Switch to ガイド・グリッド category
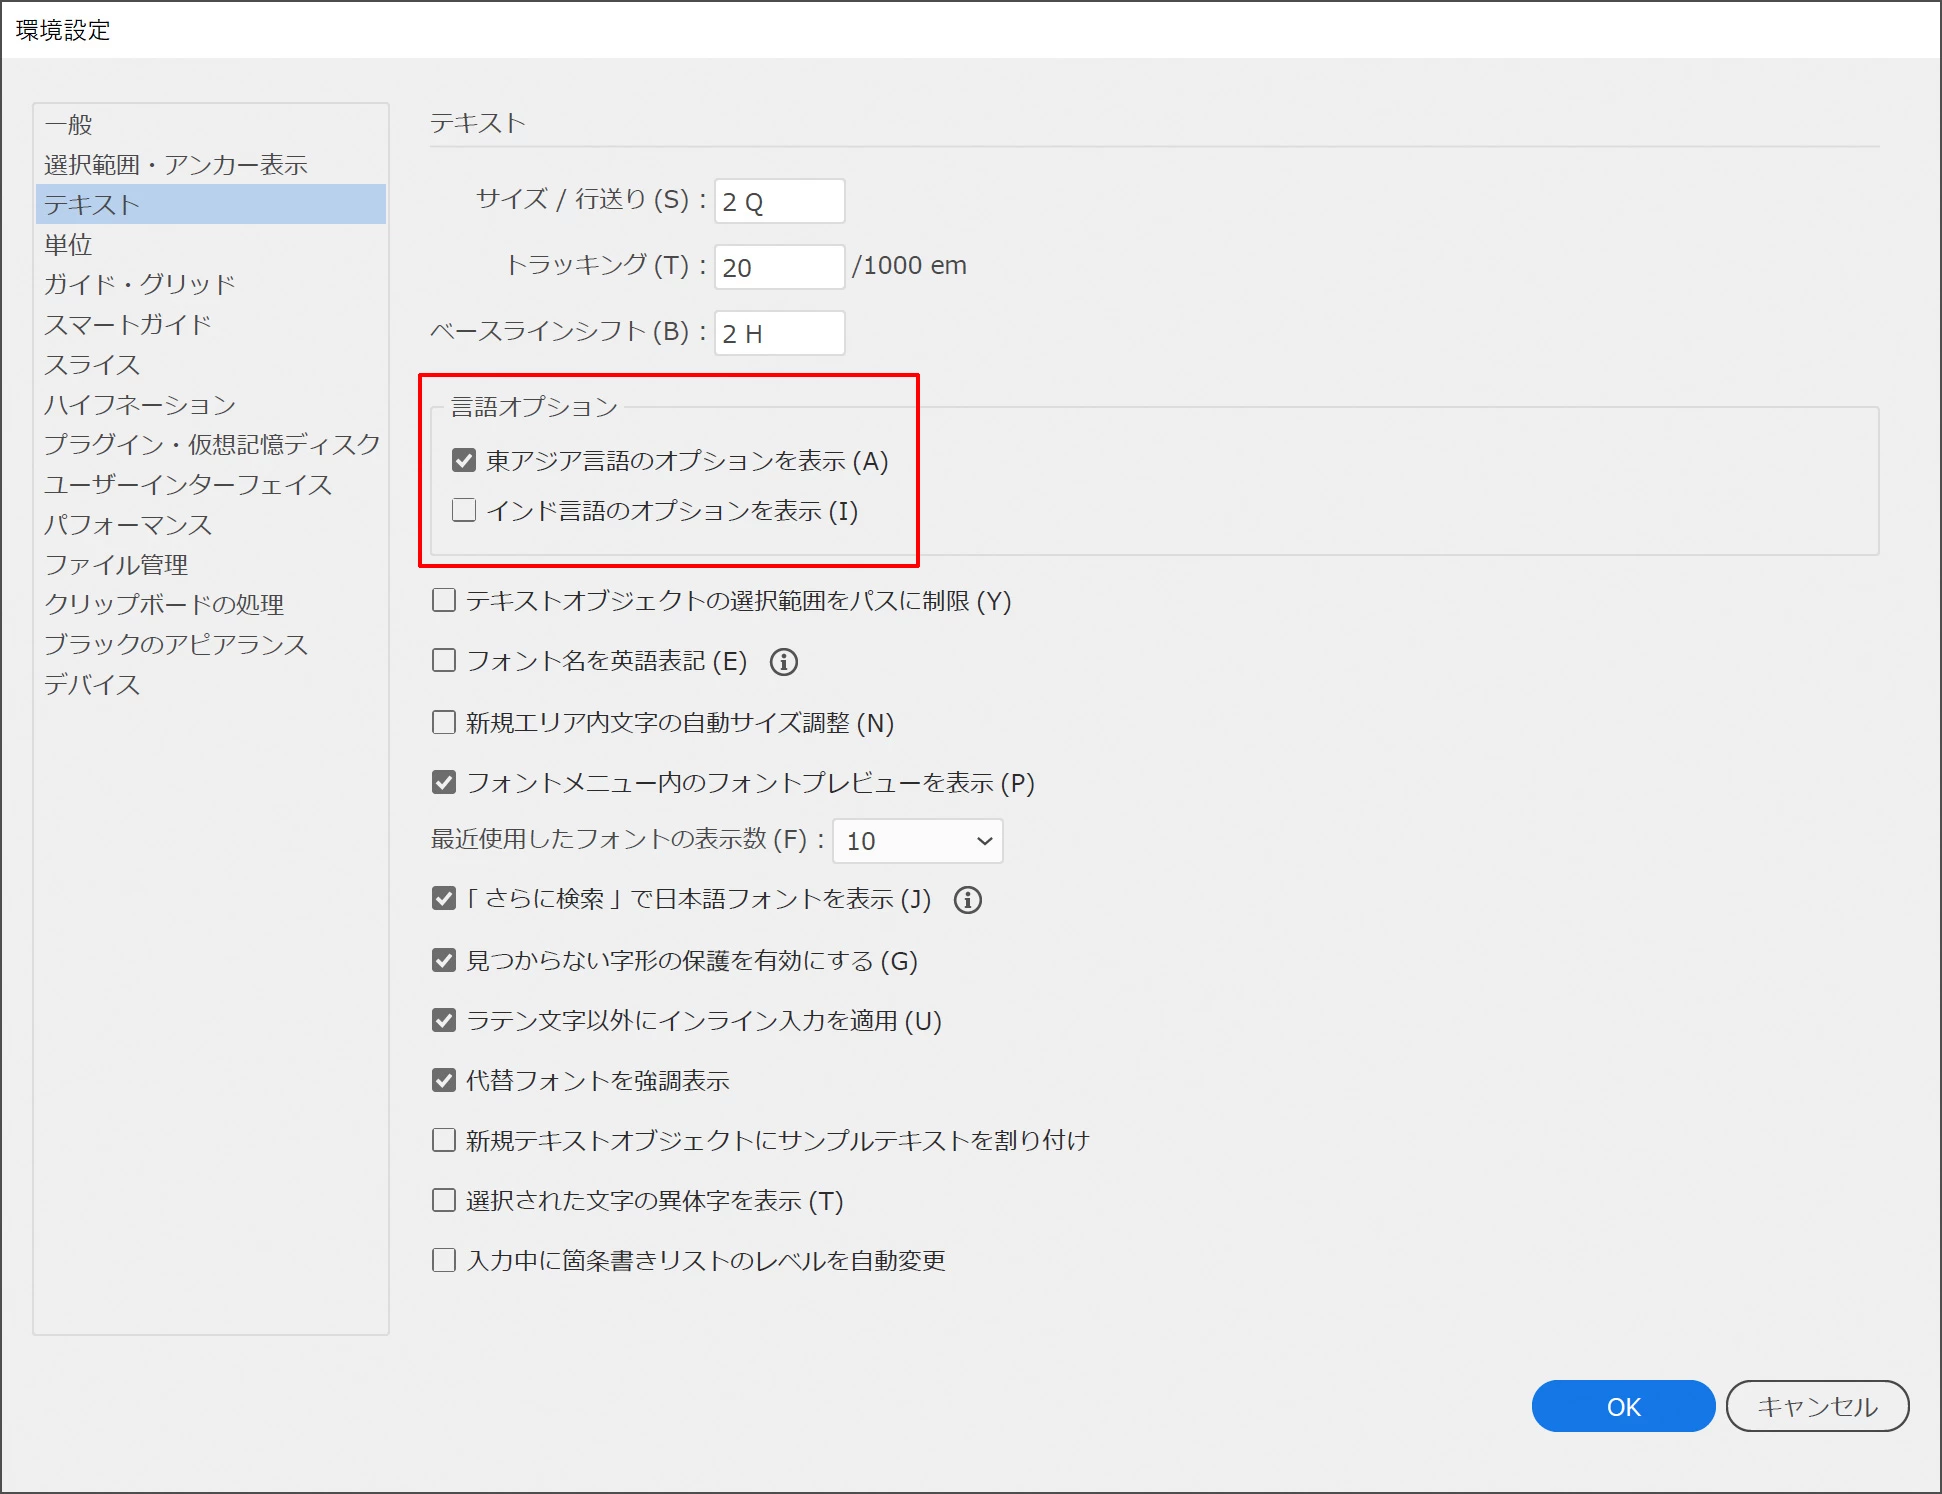 coord(140,285)
